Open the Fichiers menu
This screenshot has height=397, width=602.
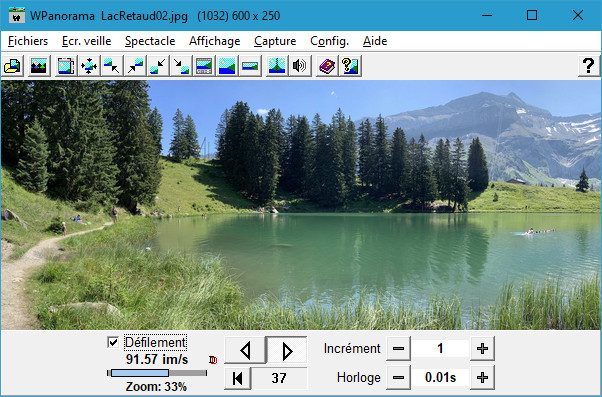[28, 41]
